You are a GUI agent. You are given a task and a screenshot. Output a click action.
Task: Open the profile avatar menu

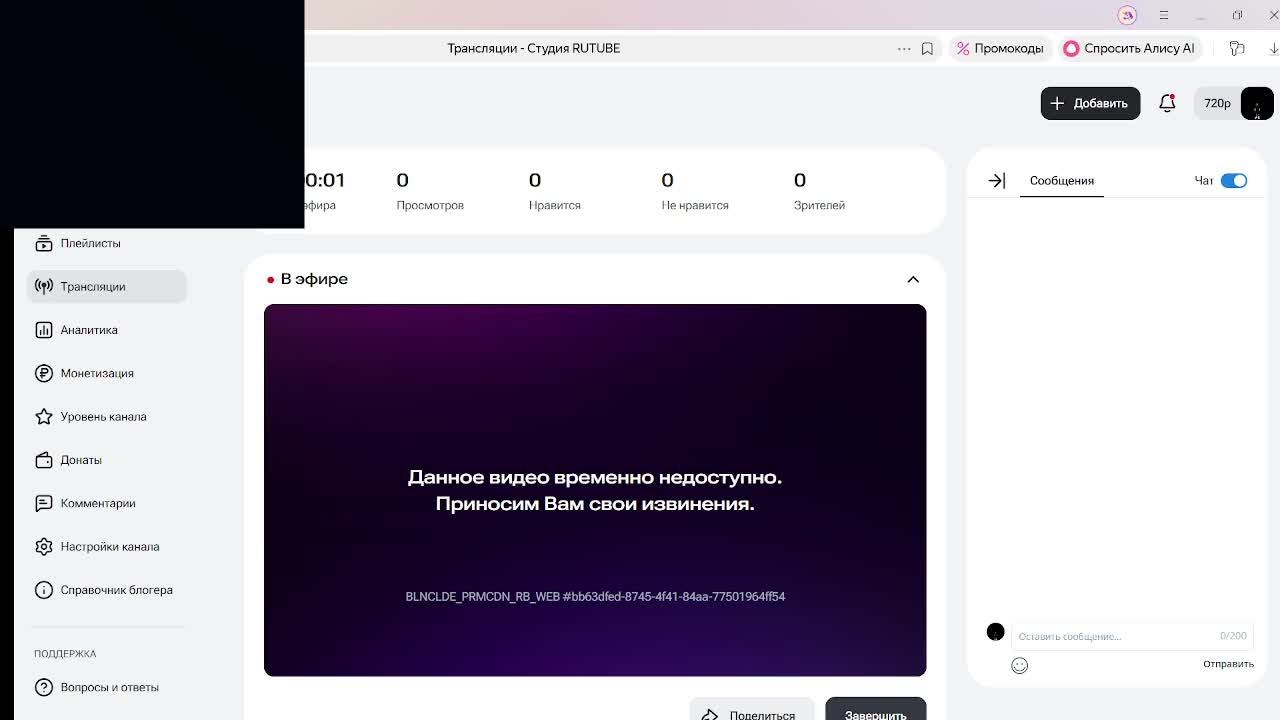1257,103
